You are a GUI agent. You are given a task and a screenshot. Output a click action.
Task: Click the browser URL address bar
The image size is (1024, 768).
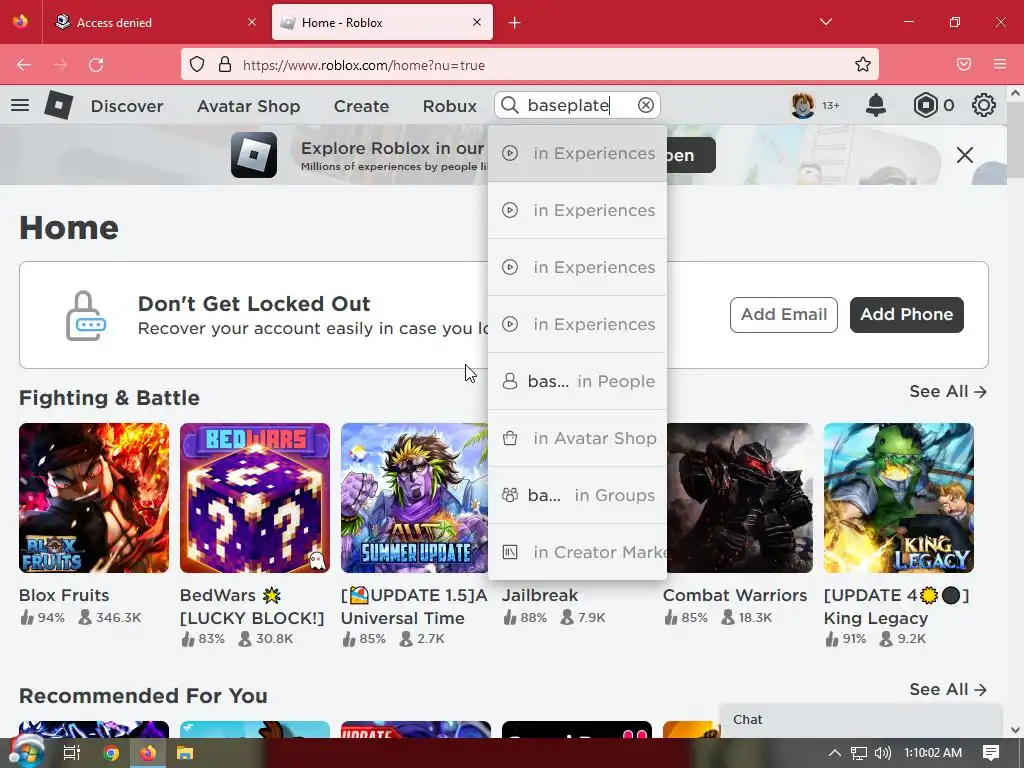(529, 64)
